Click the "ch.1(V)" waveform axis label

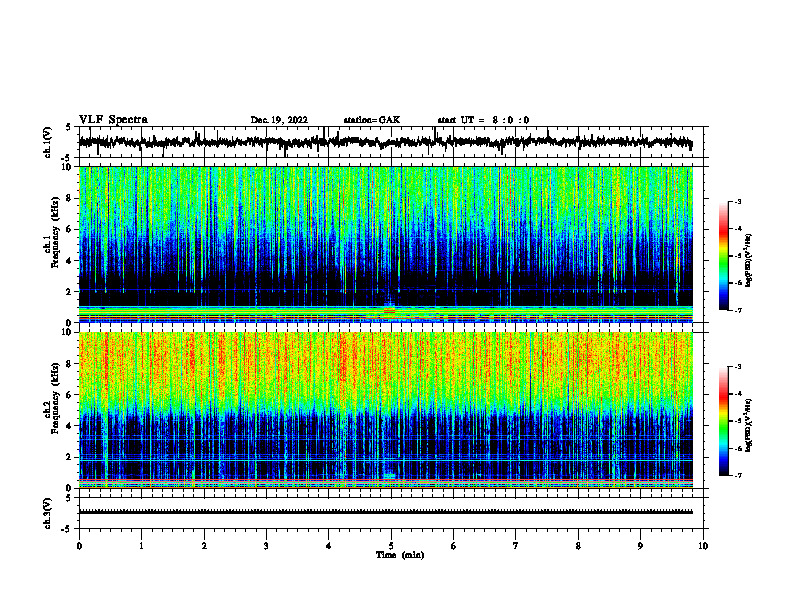pyautogui.click(x=48, y=142)
